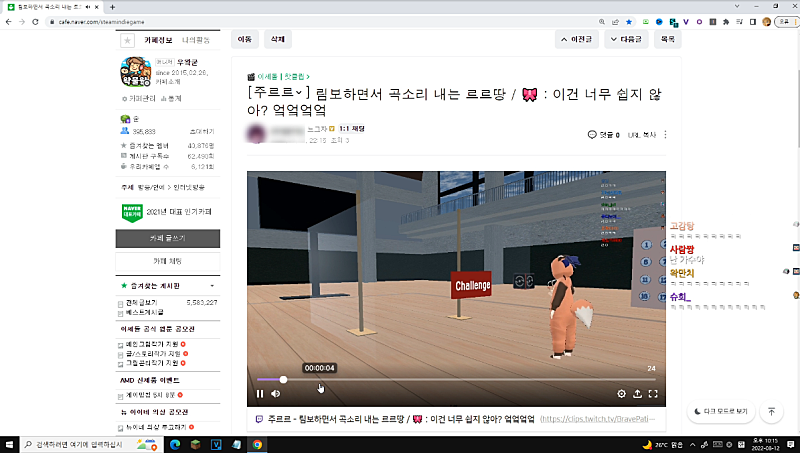Click the 카페 글쓰기 button

click(168, 238)
